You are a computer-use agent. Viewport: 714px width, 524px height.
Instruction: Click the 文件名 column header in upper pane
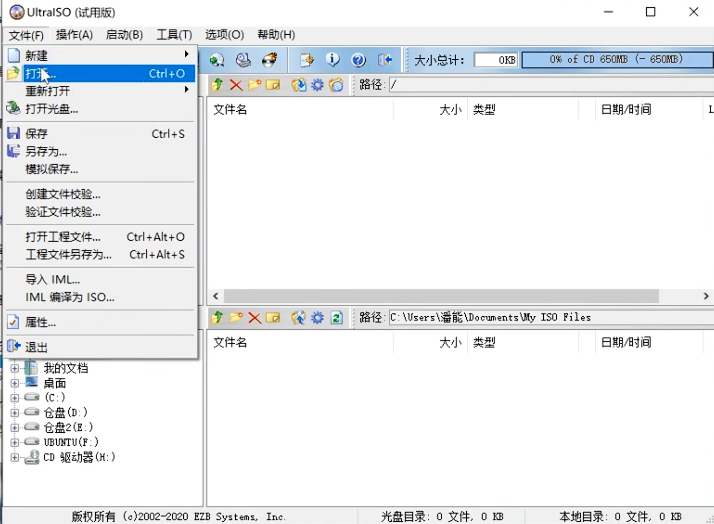coord(230,109)
